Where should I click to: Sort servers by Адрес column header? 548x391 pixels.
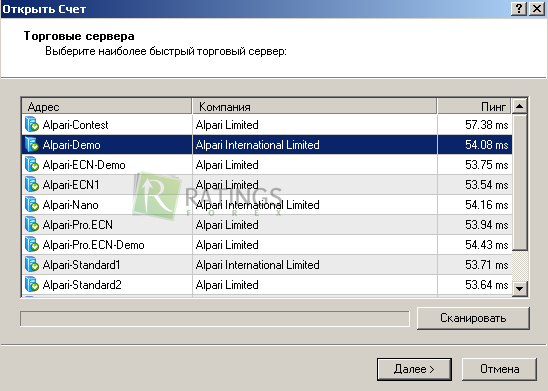[x=107, y=106]
